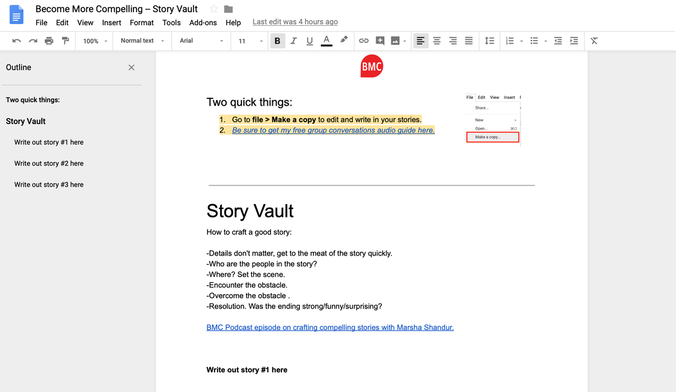Viewport: 676px width, 392px height.
Task: Open the line spacing options
Action: 489,41
